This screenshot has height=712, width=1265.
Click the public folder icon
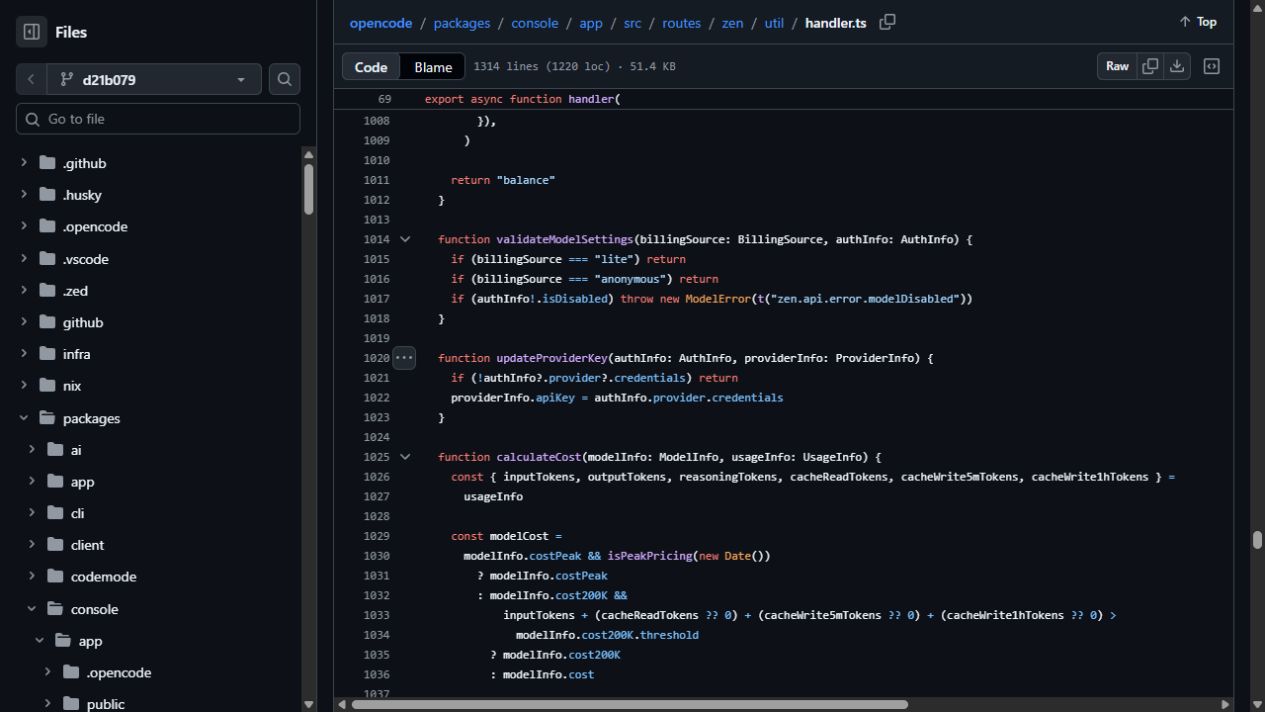click(71, 704)
